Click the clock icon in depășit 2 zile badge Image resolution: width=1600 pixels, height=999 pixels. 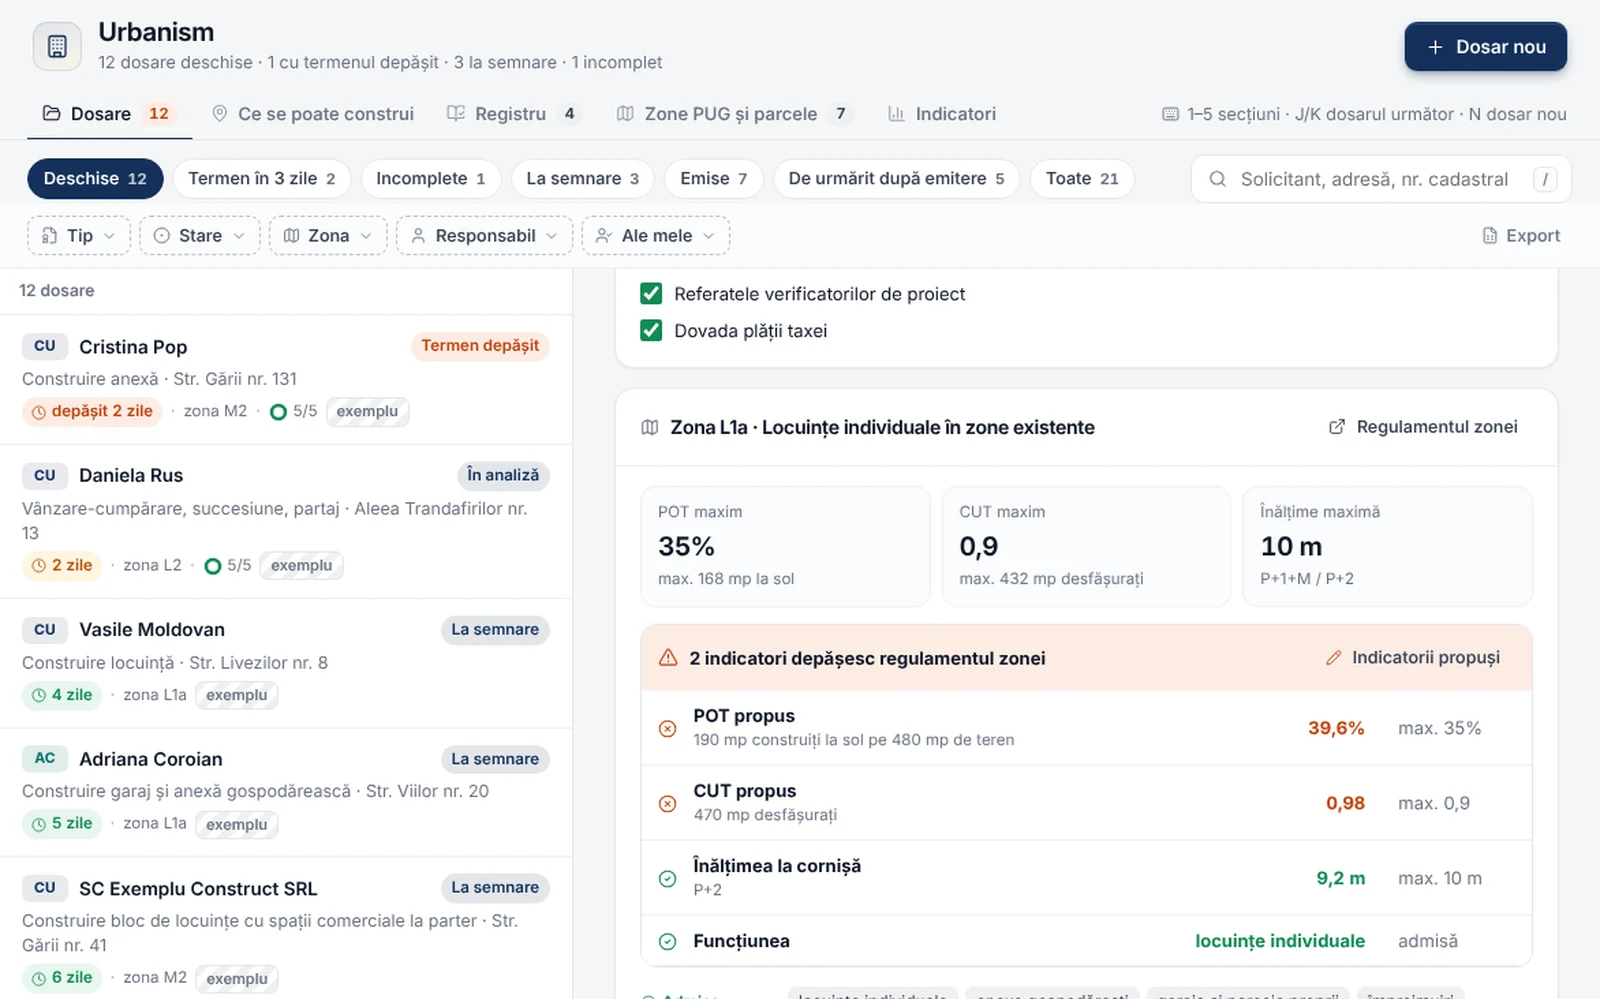[x=39, y=412]
